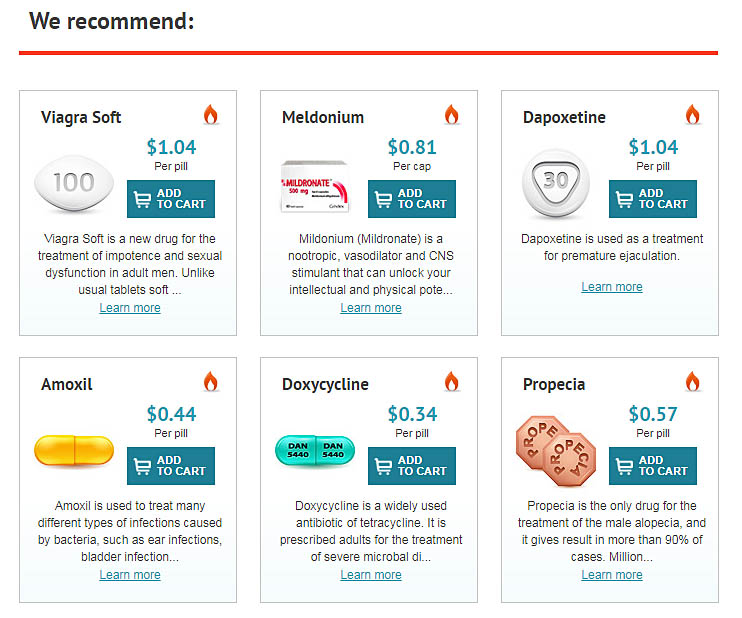Click the hot flame icon beside Meldonium
This screenshot has height=618, width=742.
[x=451, y=115]
